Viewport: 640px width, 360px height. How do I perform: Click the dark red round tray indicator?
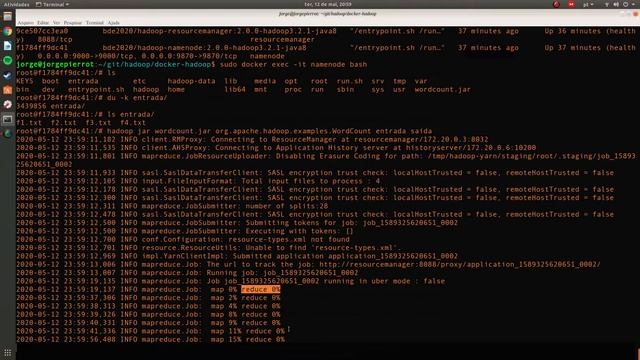[556, 4]
